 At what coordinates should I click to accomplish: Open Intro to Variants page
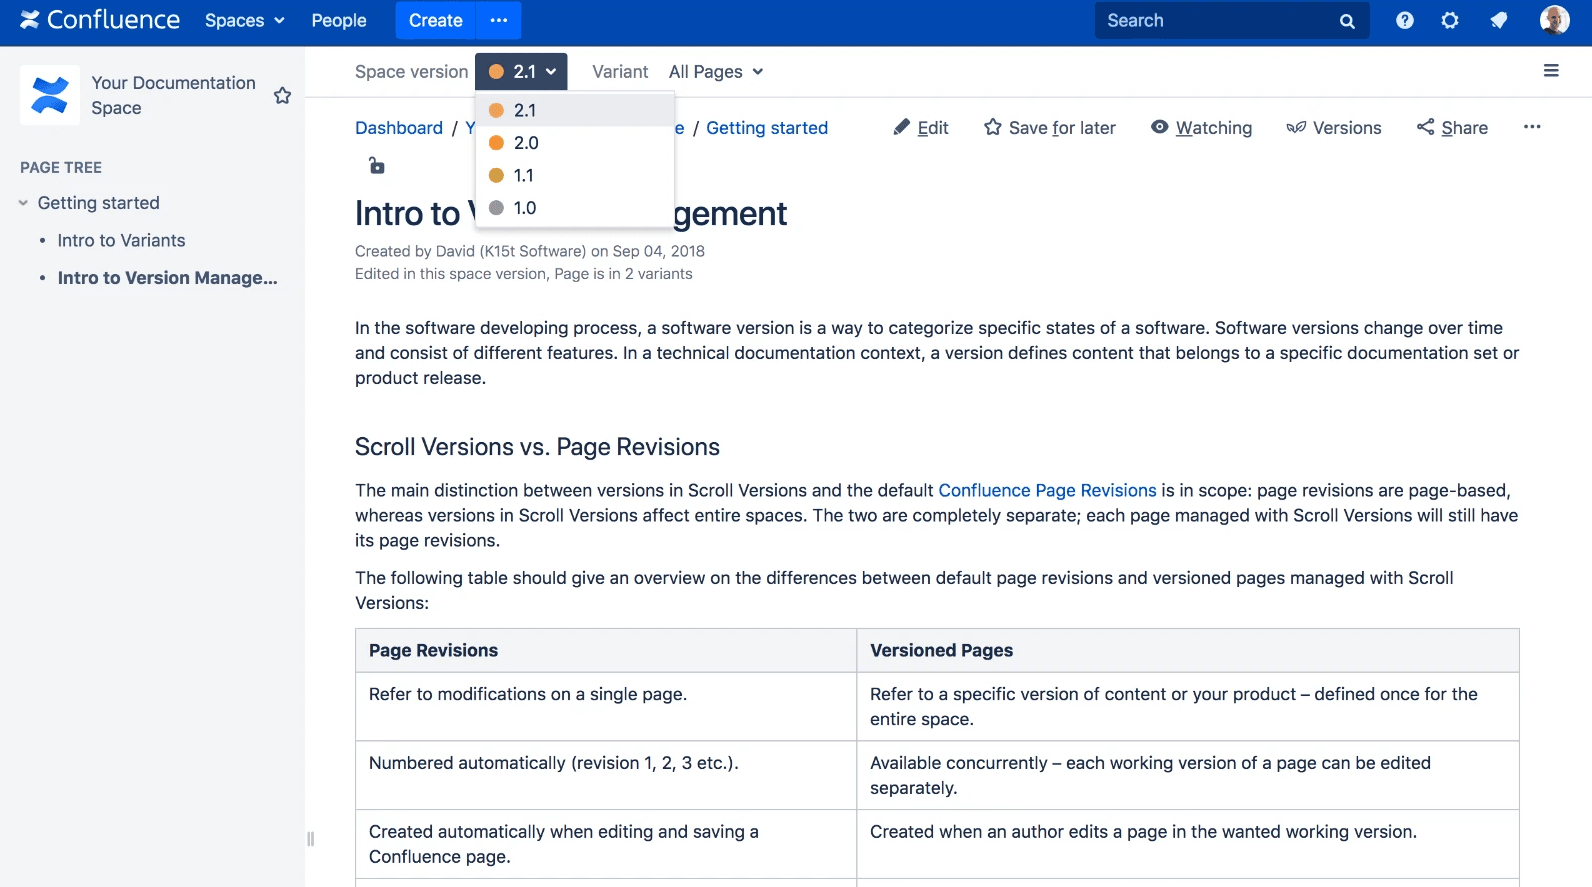(121, 240)
